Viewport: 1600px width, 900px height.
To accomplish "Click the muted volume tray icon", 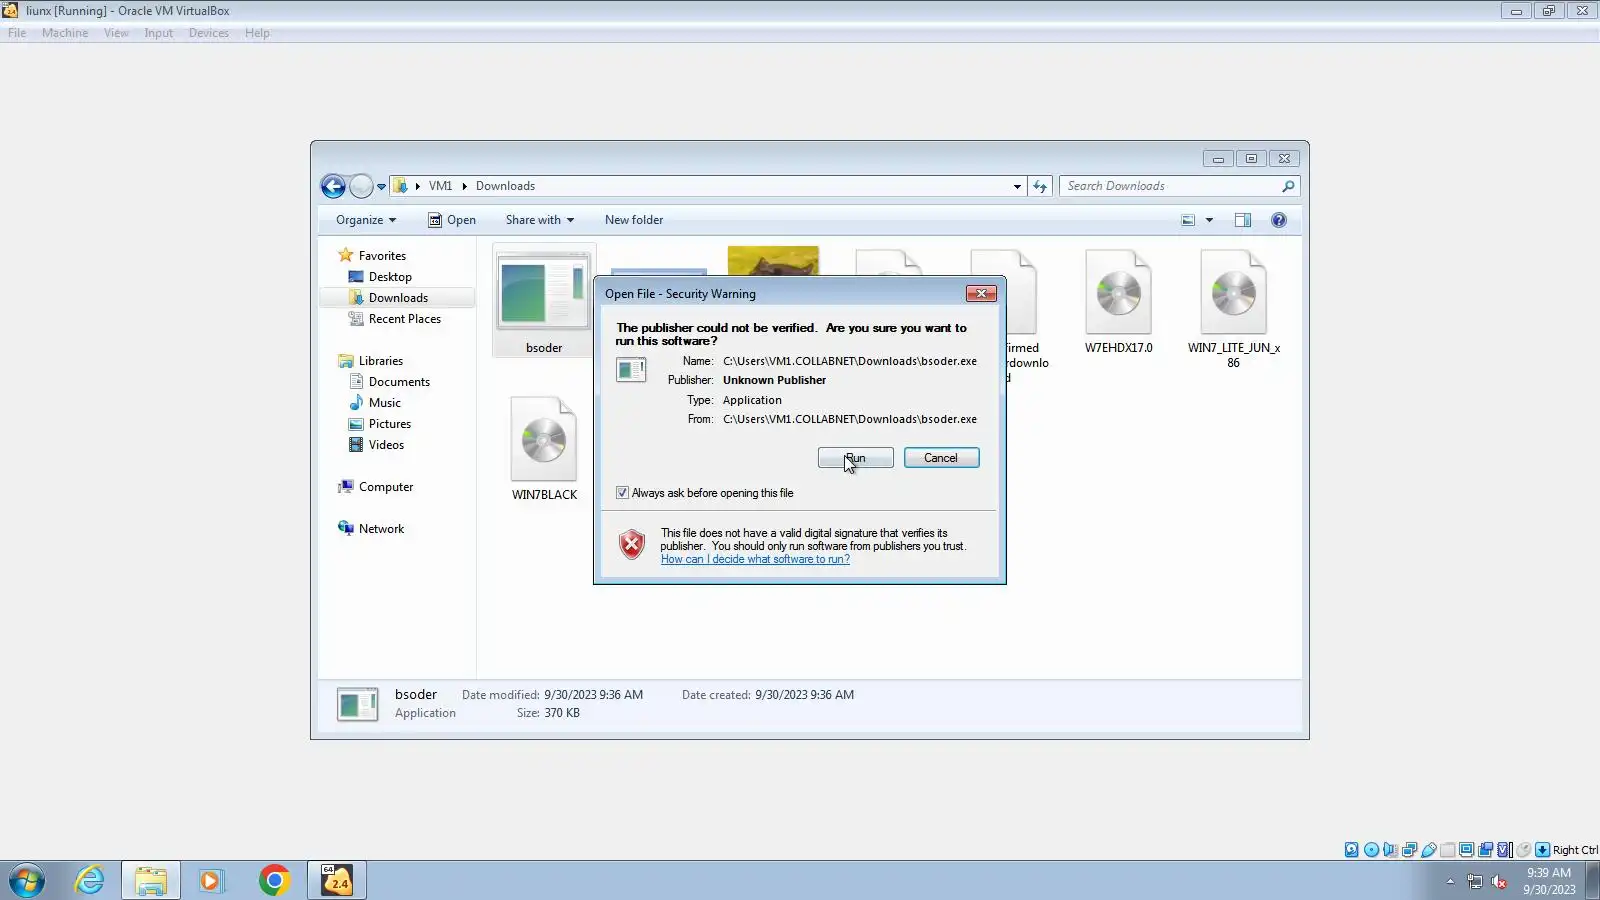I will (1499, 881).
